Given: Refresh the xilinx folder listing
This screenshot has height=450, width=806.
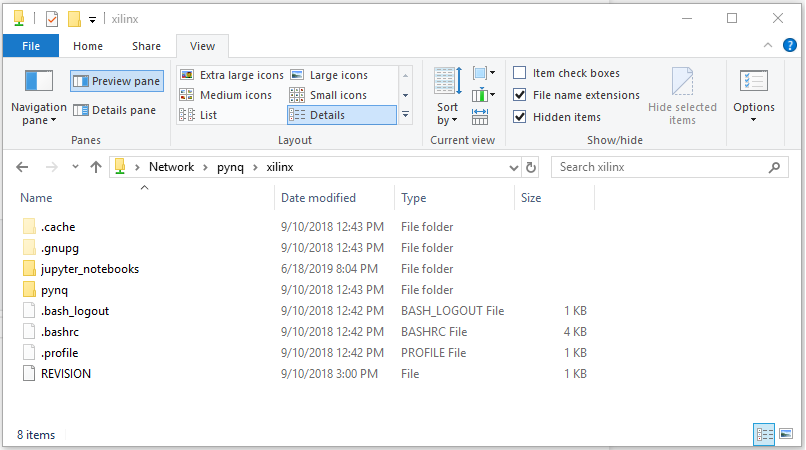Looking at the screenshot, I should point(531,167).
